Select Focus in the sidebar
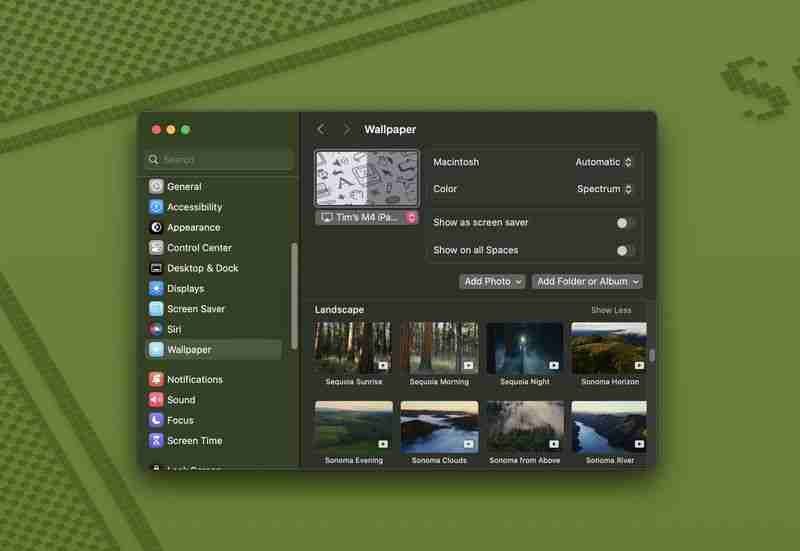Image resolution: width=800 pixels, height=551 pixels. [215, 420]
